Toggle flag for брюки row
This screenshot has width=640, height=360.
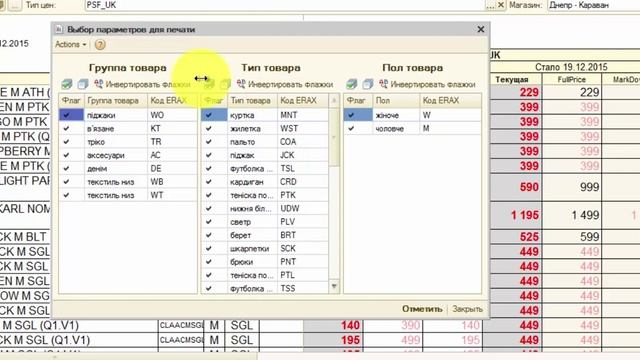pyautogui.click(x=209, y=262)
